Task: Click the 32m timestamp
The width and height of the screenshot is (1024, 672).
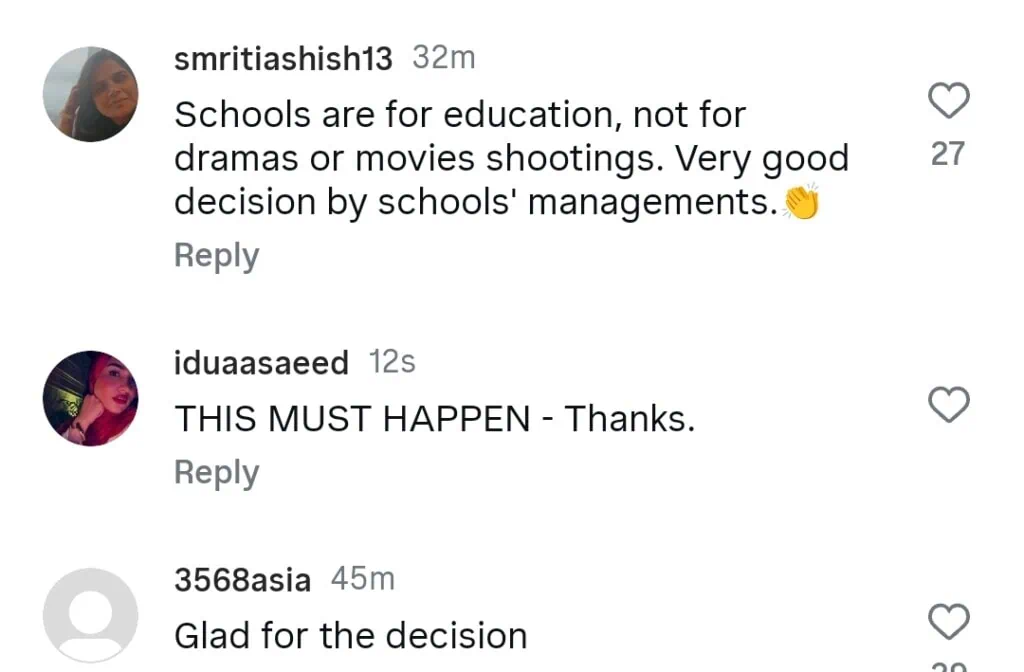Action: pos(444,58)
